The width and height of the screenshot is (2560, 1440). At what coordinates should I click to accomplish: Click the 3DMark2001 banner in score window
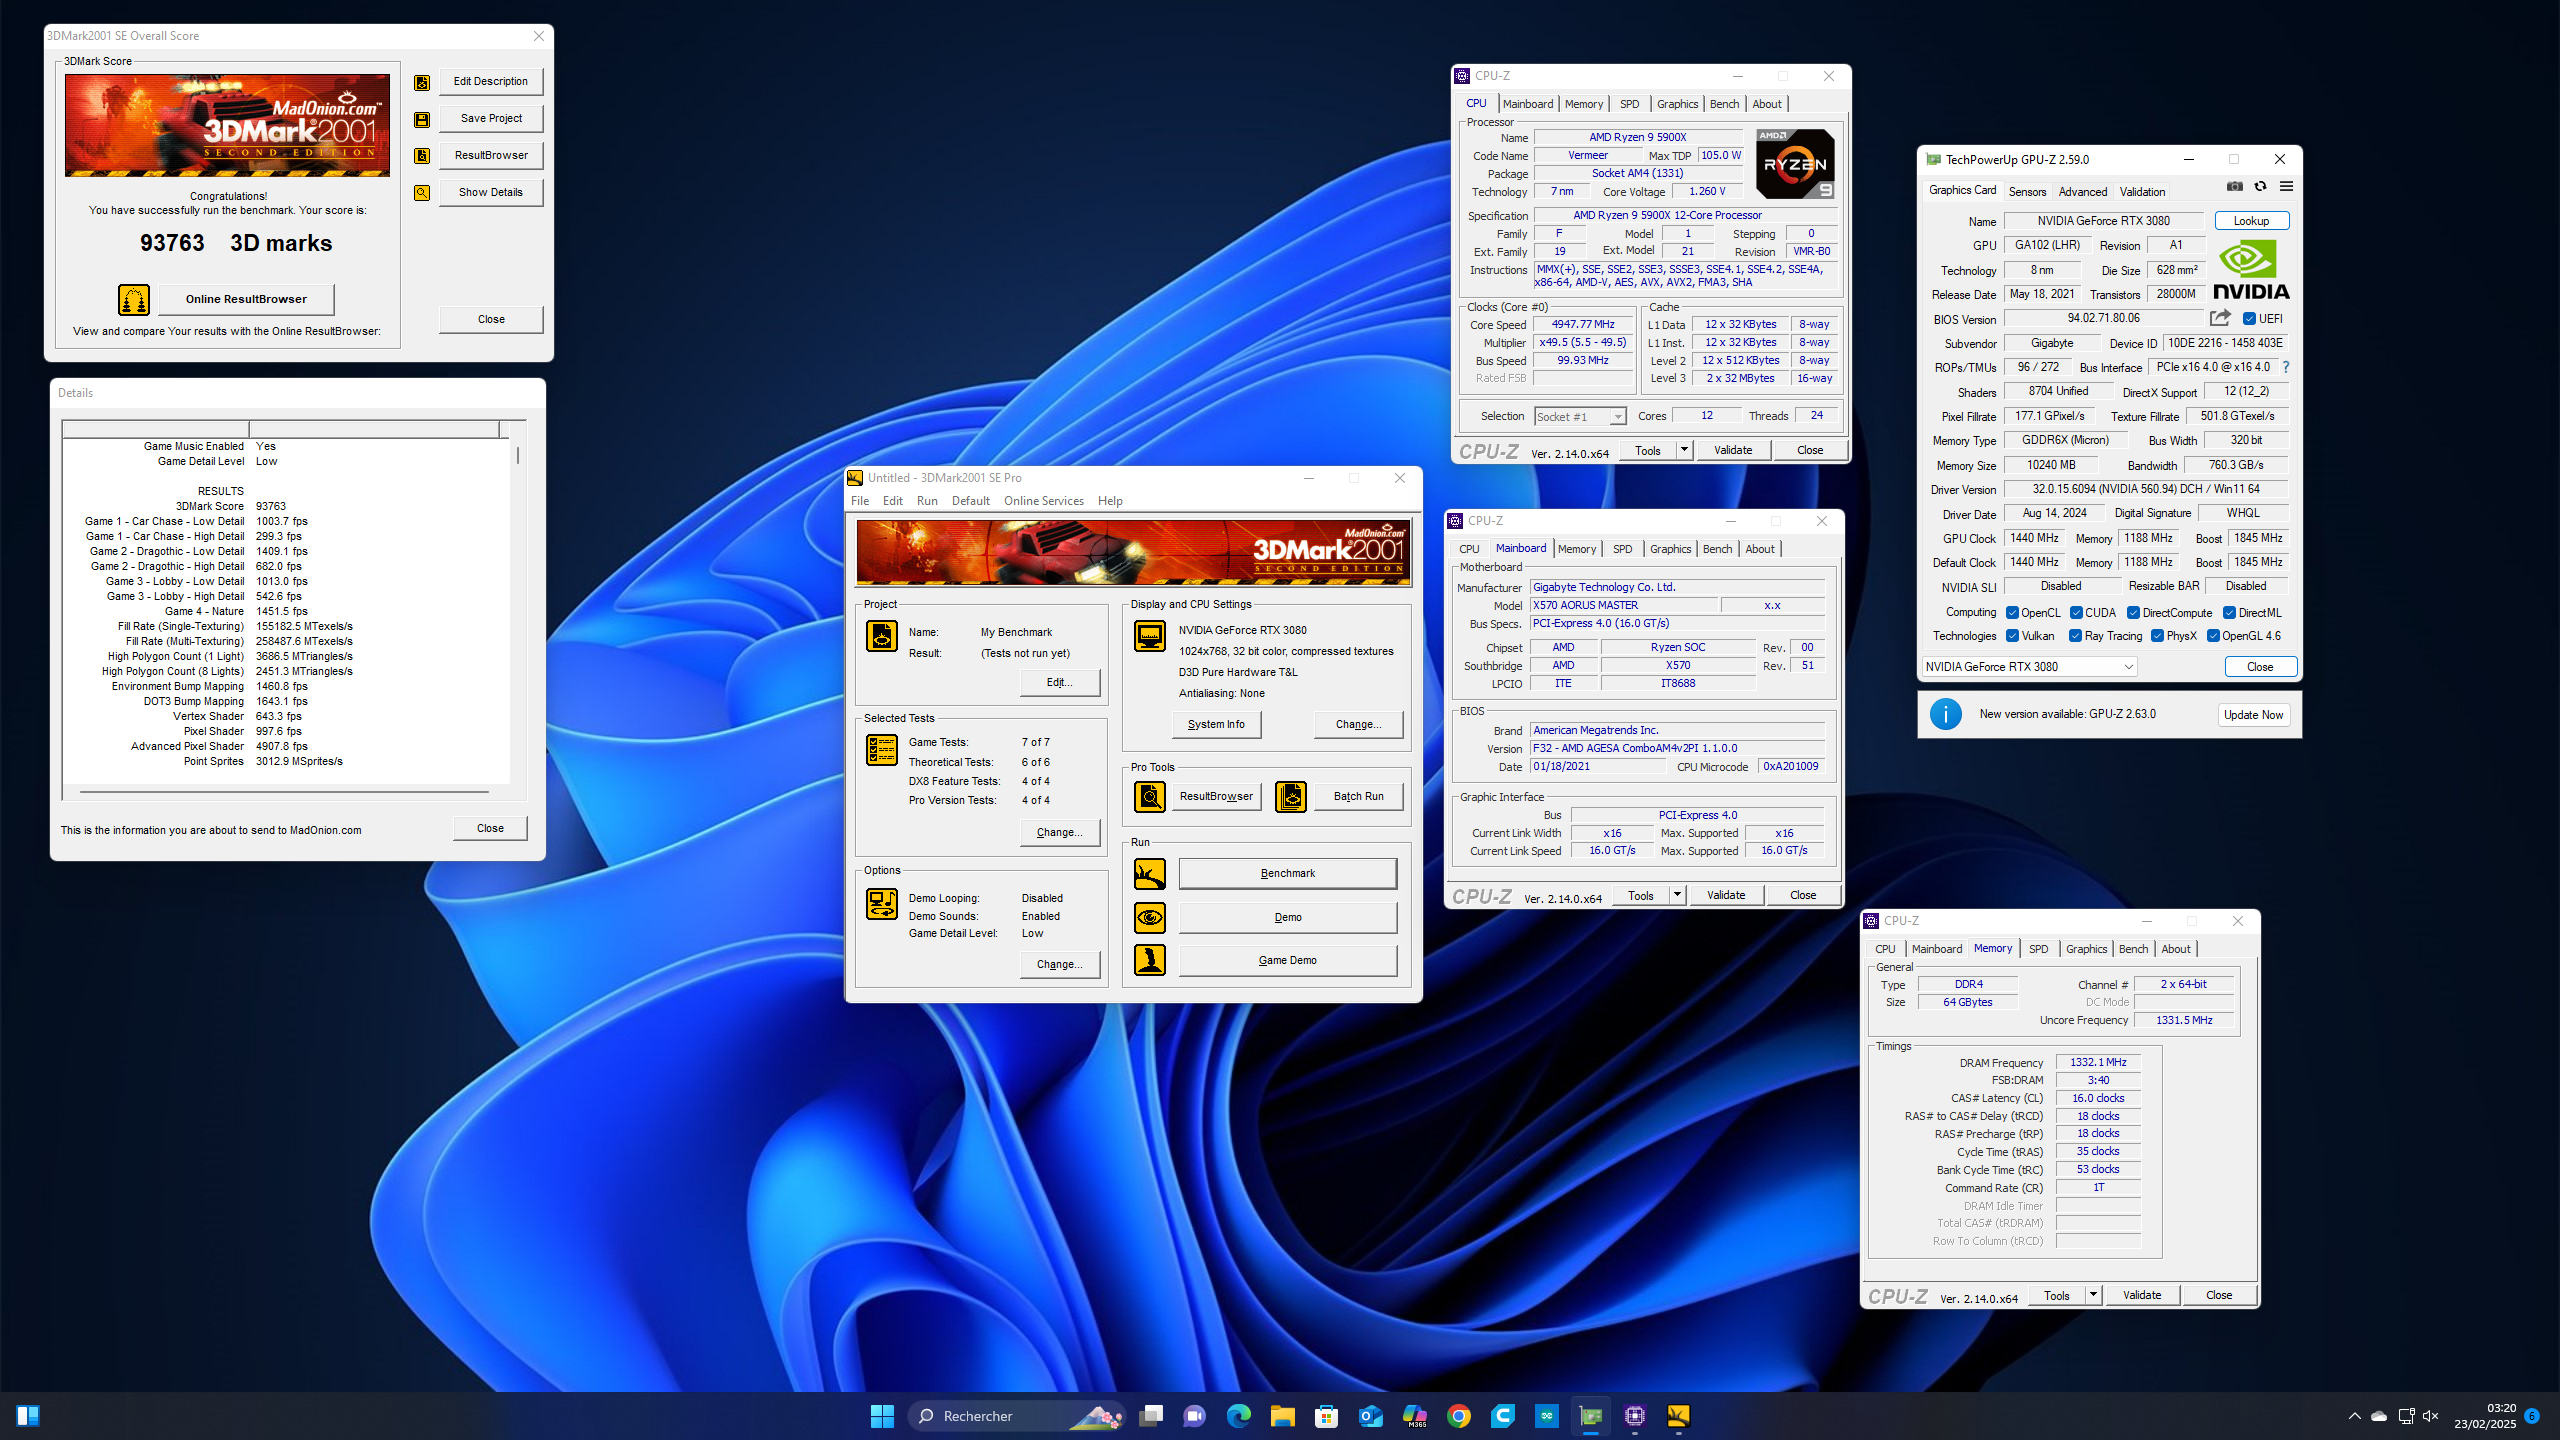pyautogui.click(x=227, y=126)
